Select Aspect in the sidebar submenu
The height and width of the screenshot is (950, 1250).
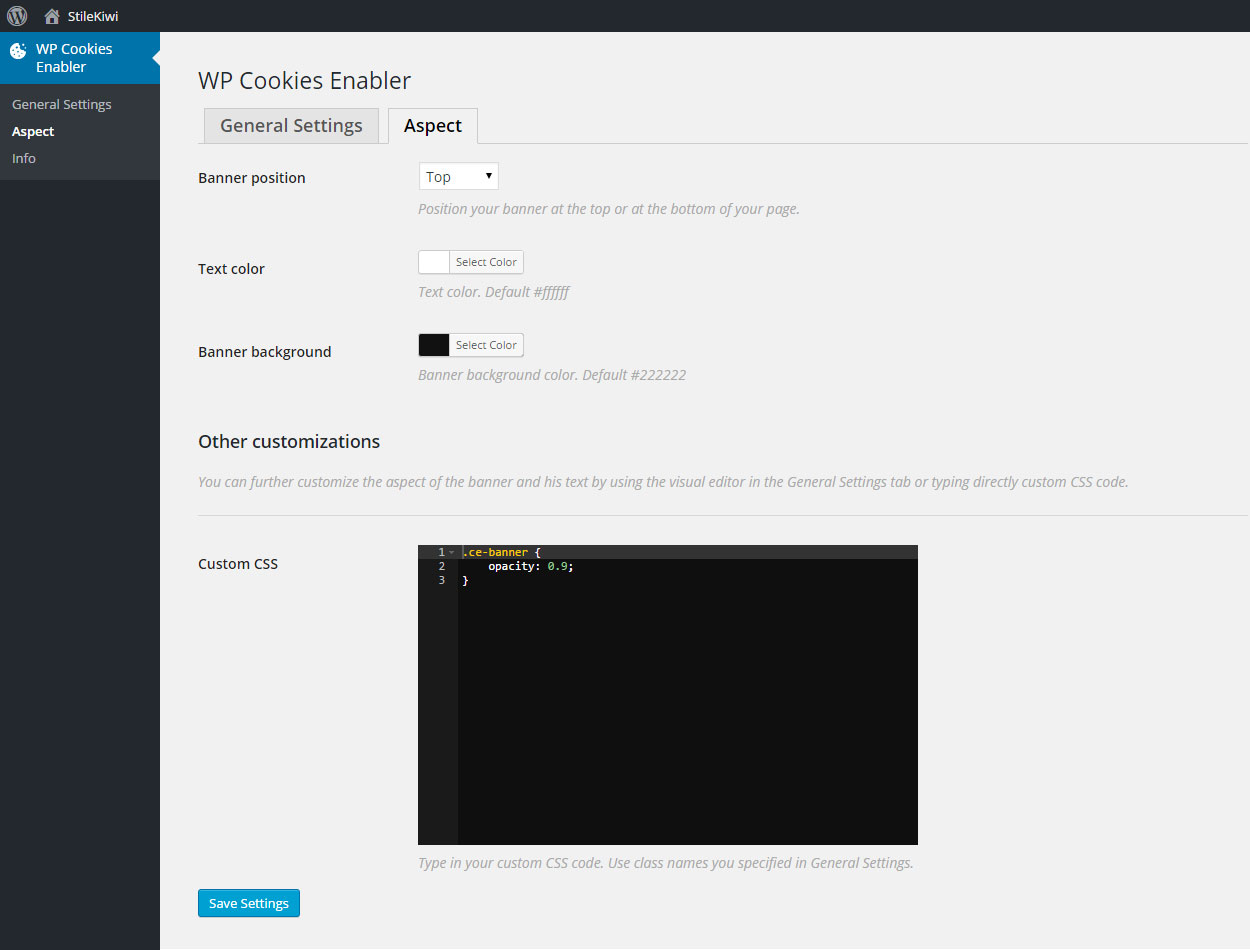[x=33, y=131]
